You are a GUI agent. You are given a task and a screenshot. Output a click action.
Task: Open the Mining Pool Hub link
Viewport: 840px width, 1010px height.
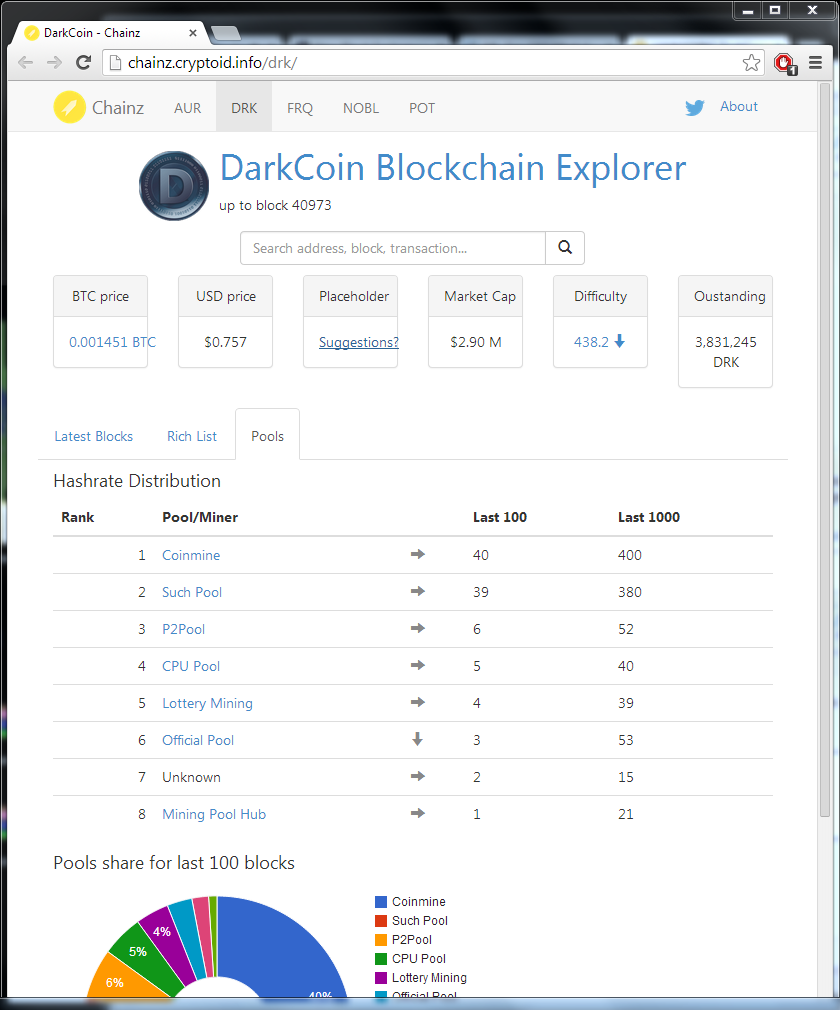pos(215,814)
